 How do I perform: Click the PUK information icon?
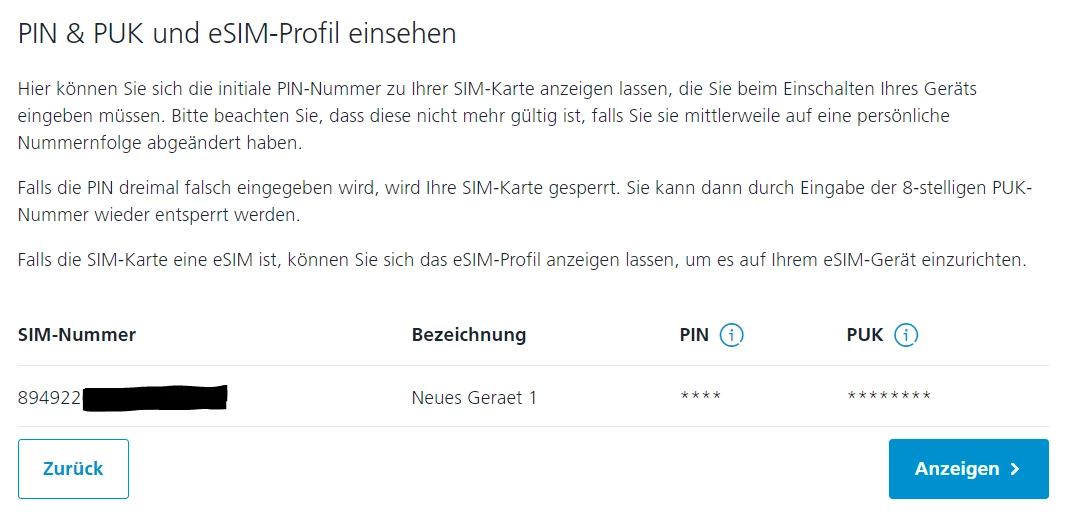click(906, 335)
